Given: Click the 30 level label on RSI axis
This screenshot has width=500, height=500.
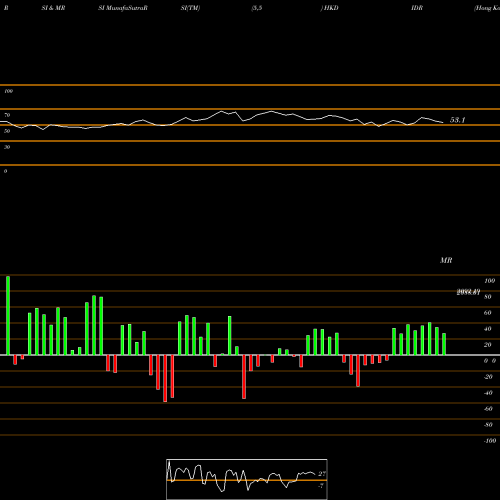Looking at the screenshot, I should tap(7, 147).
